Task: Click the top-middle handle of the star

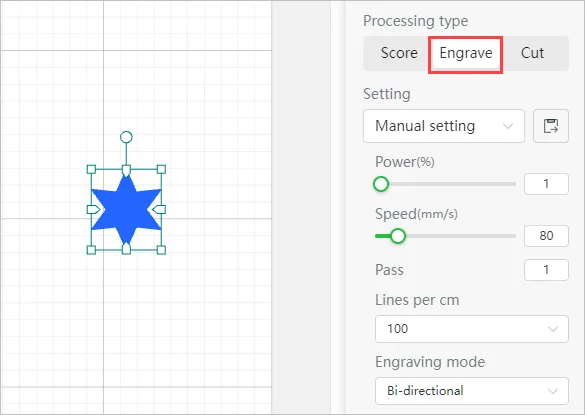Action: 126,171
